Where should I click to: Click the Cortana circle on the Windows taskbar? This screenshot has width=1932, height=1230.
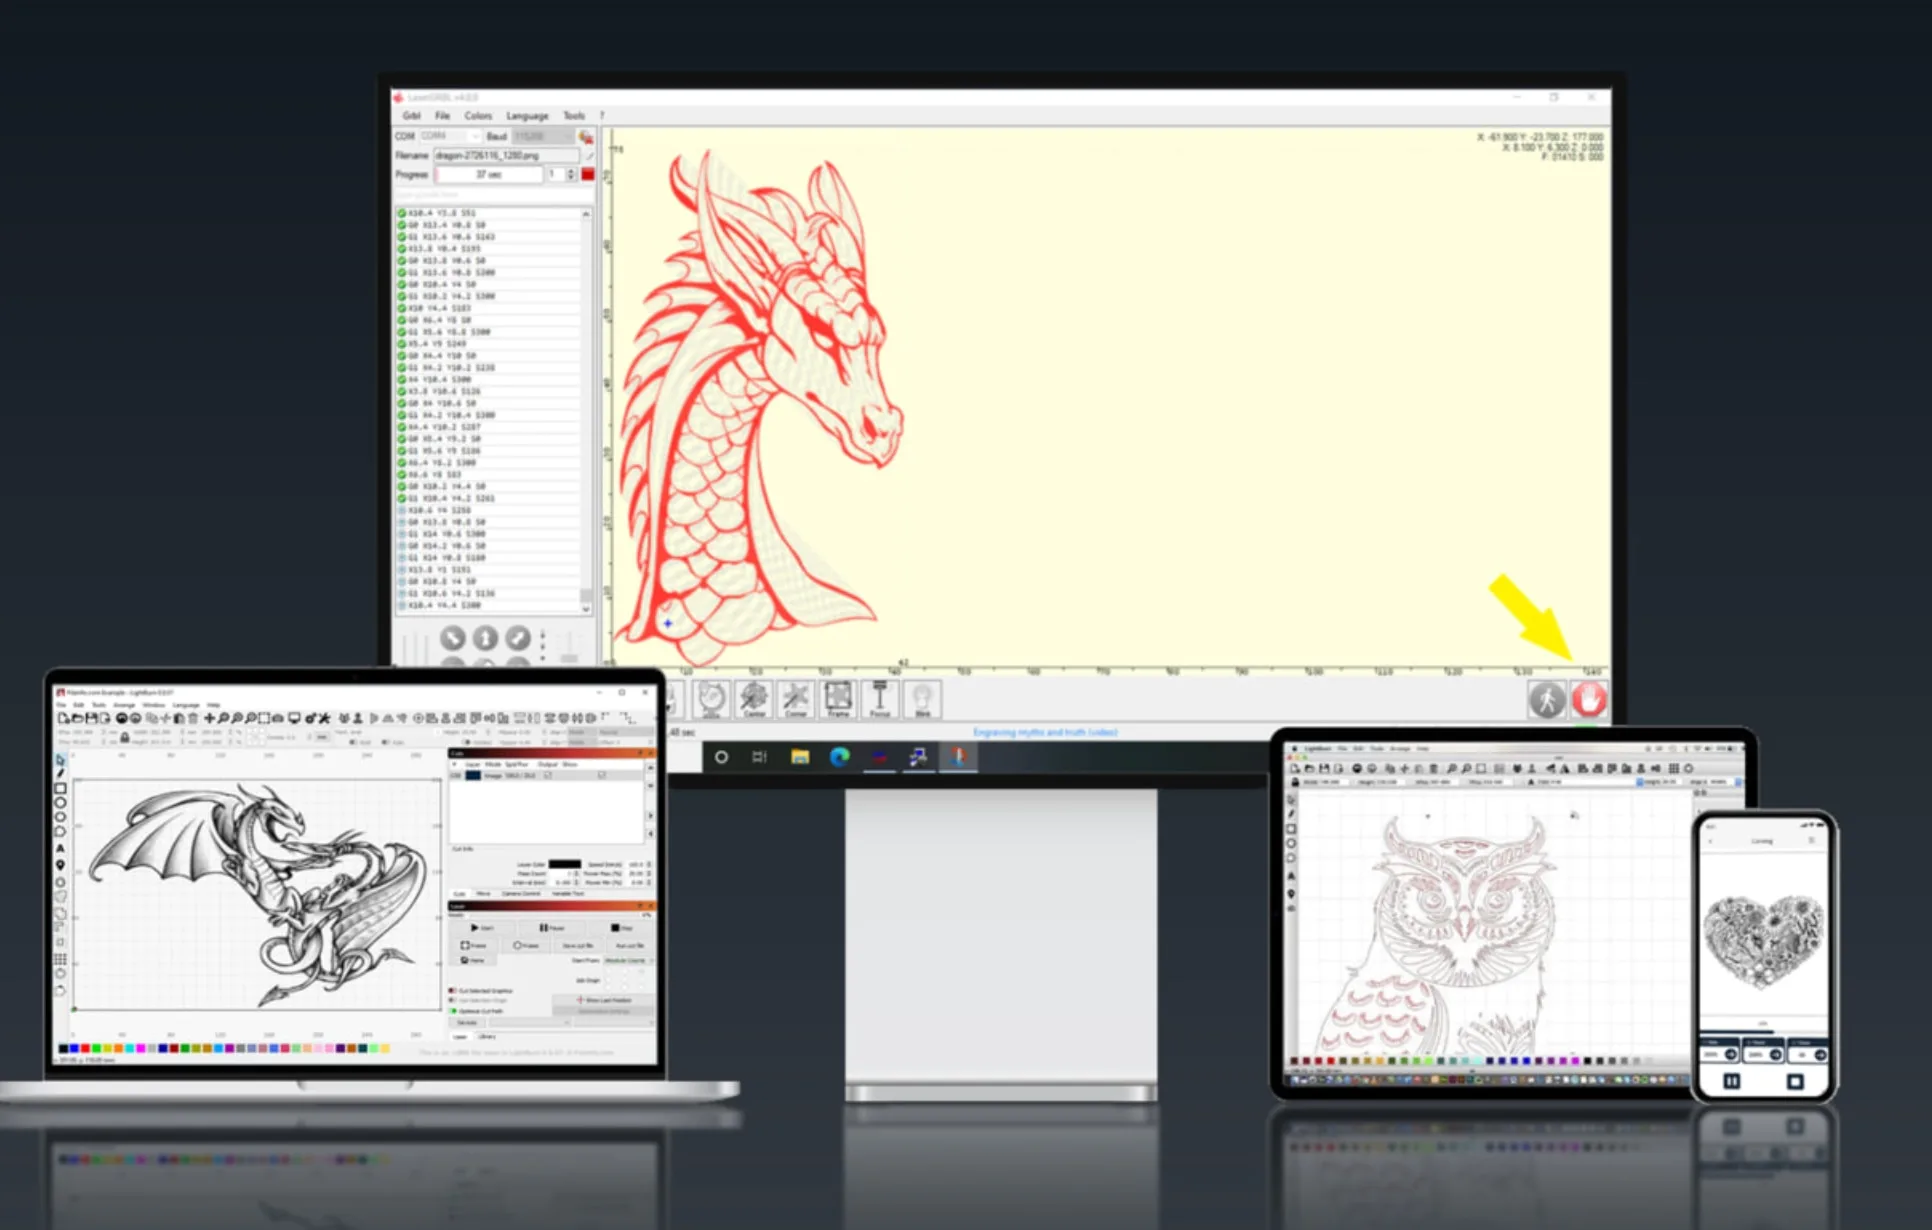coord(721,757)
